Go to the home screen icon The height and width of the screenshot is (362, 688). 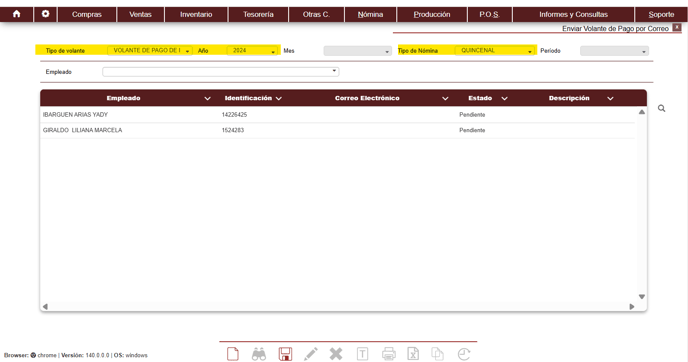[16, 14]
